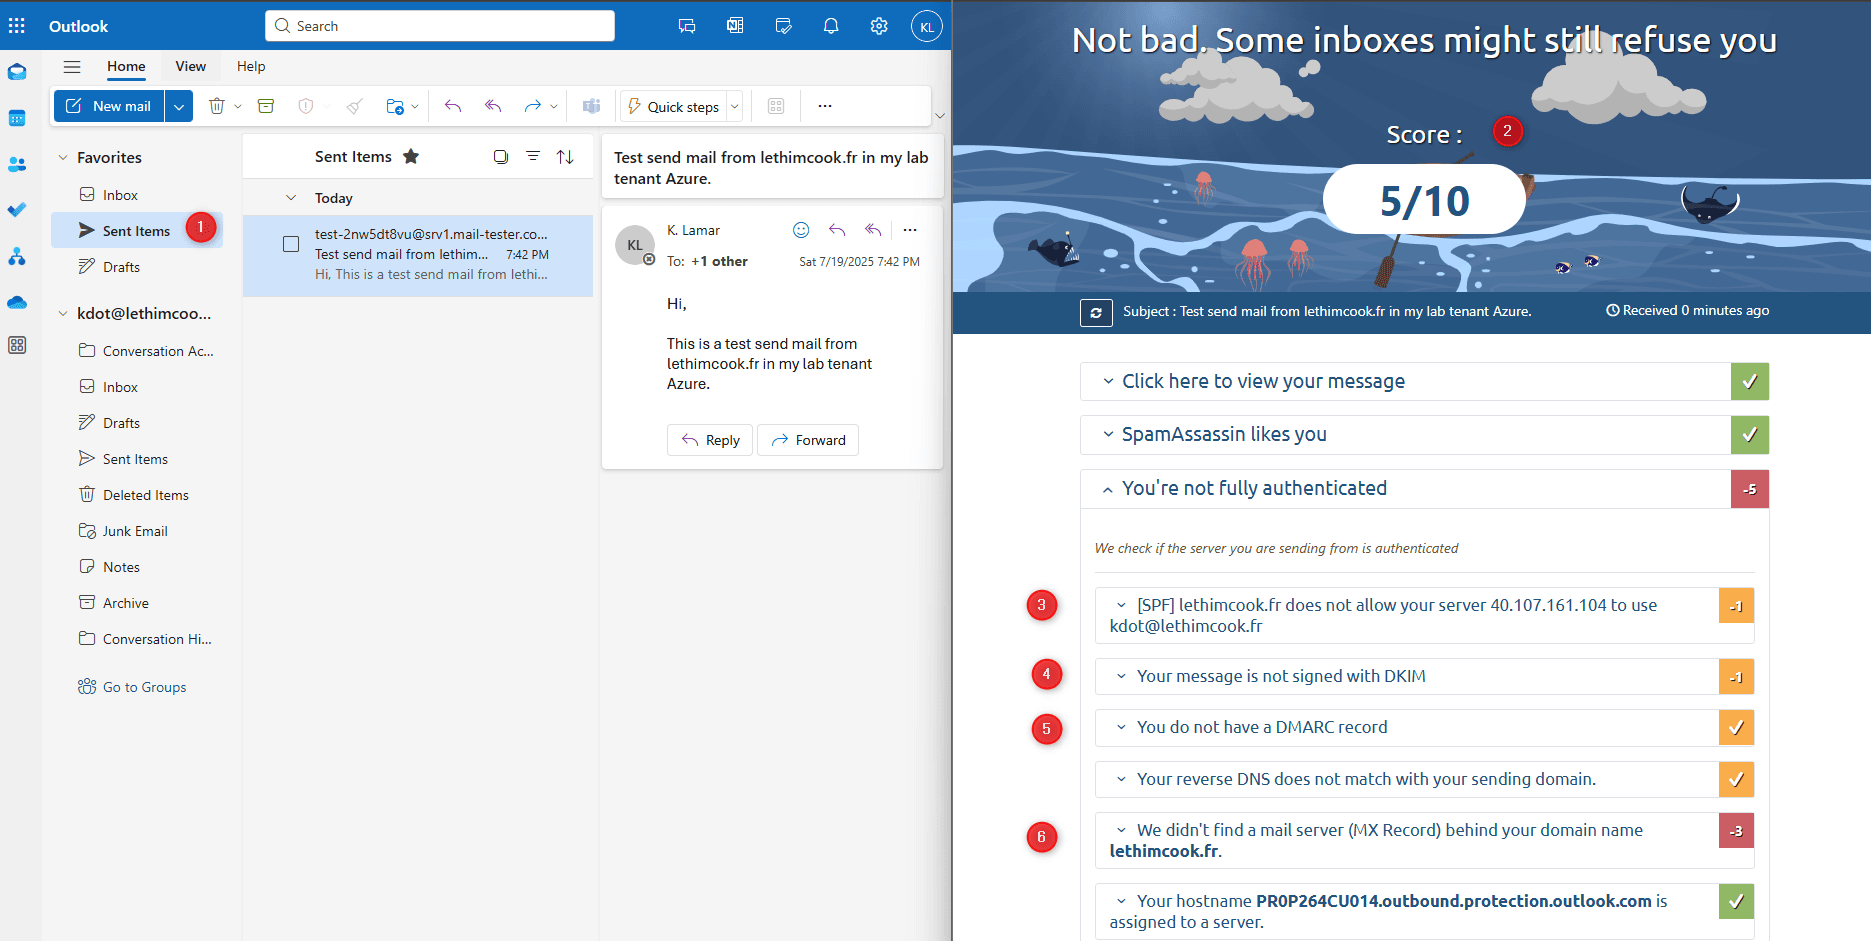Click the emoji reaction icon on message
The image size is (1871, 941).
800,230
